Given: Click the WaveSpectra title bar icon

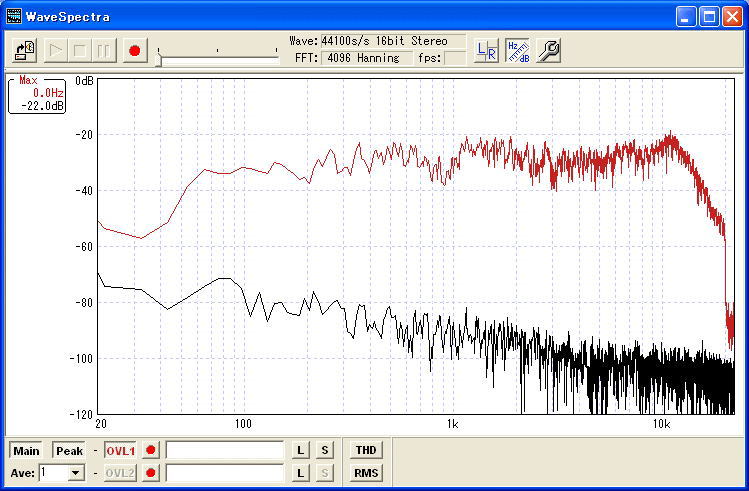Looking at the screenshot, I should 14,16.
